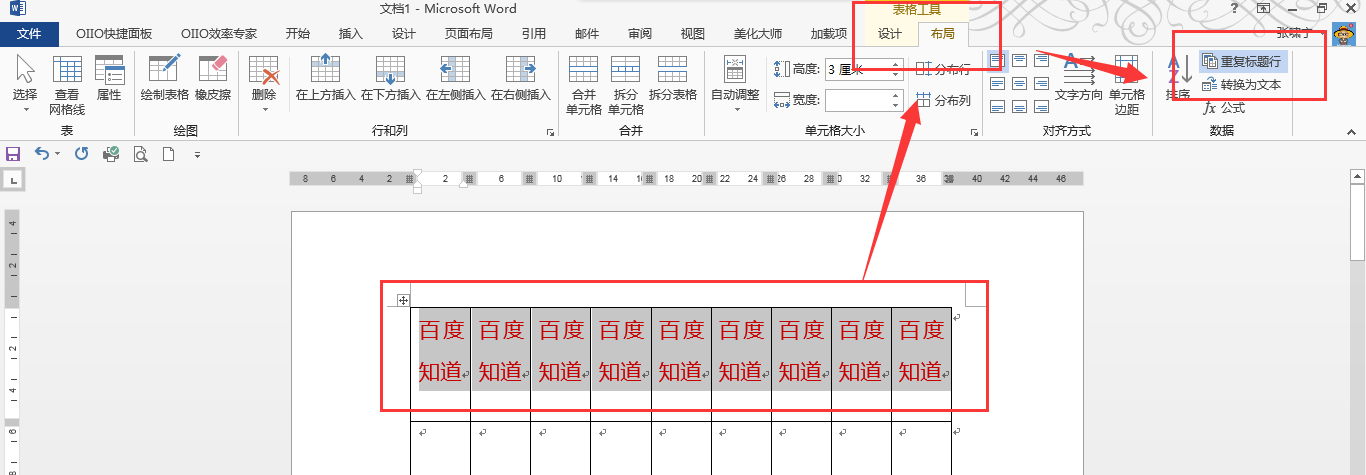This screenshot has height=475, width=1366.
Task: Open the 自动调整 (AutoFit) dropdown
Action: [735, 84]
